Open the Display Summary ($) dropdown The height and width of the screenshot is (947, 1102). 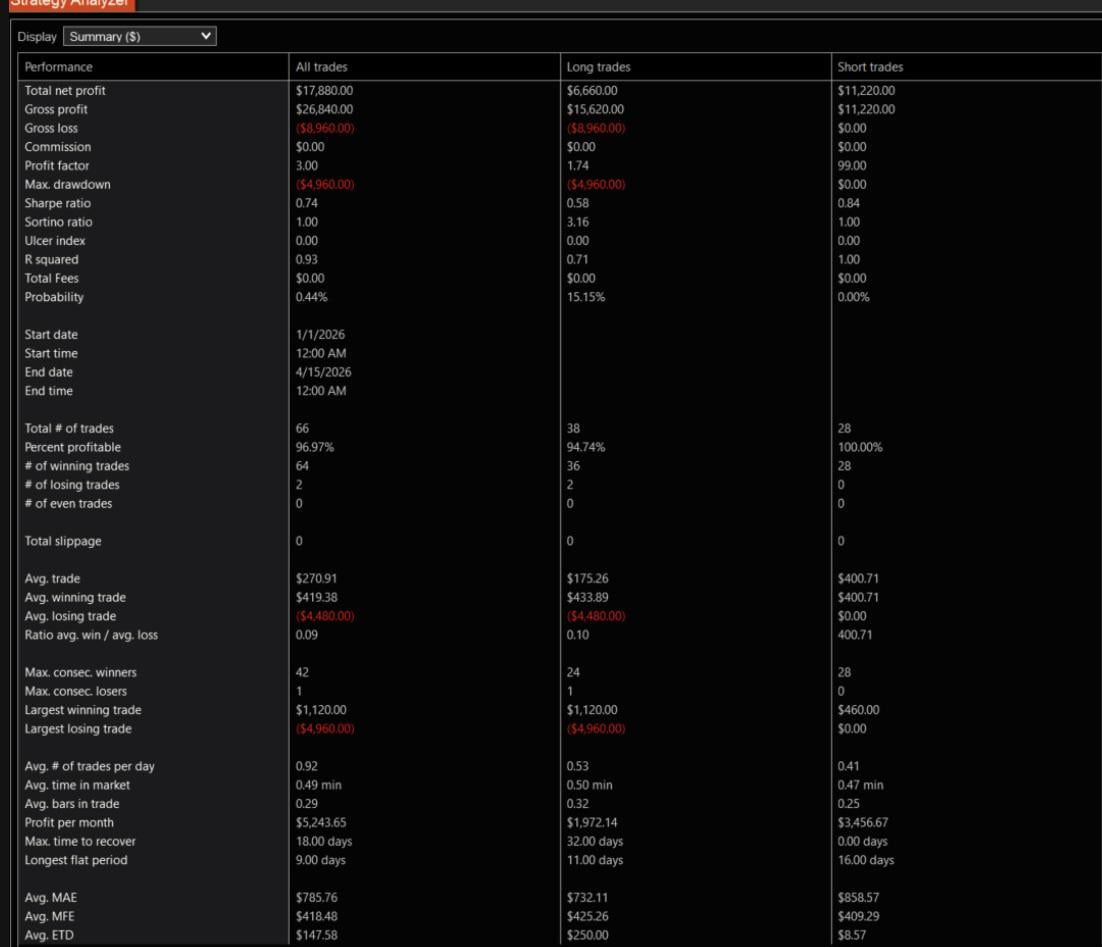pos(140,37)
